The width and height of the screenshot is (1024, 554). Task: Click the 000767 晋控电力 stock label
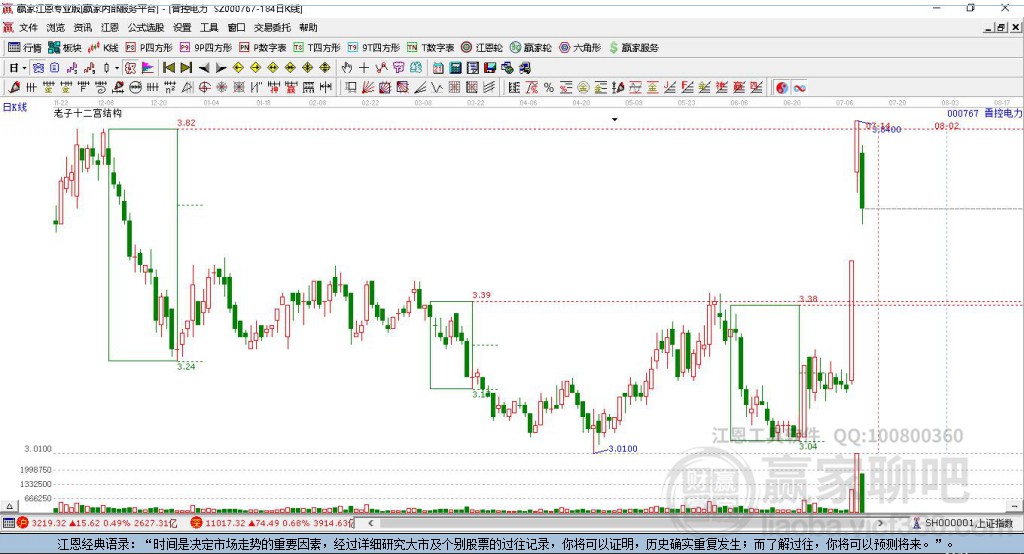pos(985,113)
